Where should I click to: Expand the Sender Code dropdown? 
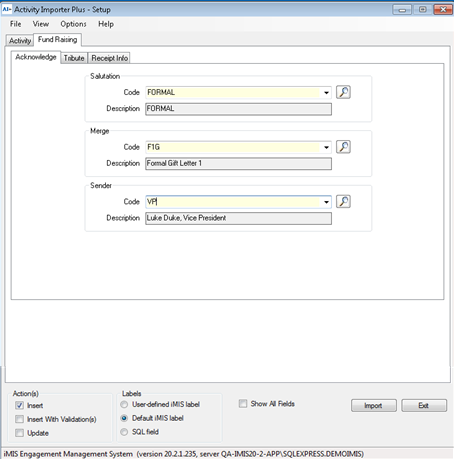[x=326, y=202]
